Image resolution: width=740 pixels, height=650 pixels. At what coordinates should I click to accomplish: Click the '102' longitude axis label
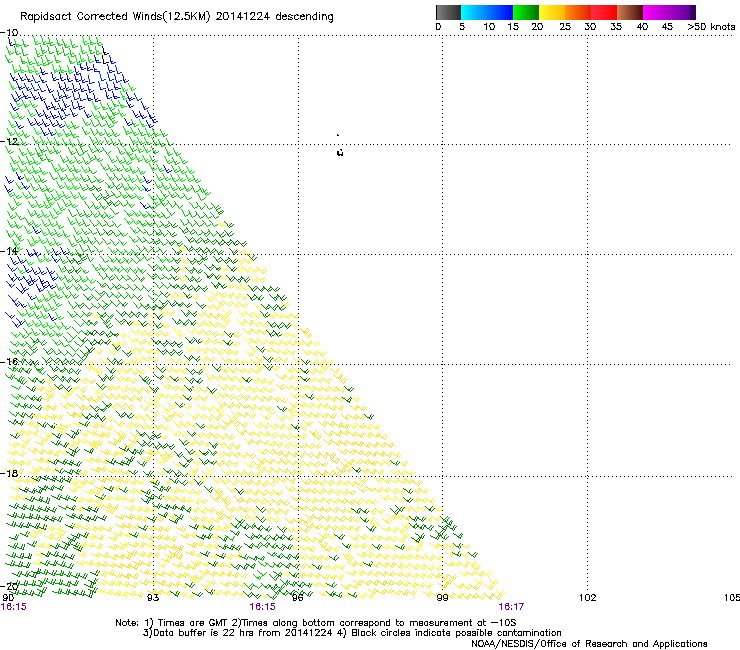pyautogui.click(x=588, y=598)
